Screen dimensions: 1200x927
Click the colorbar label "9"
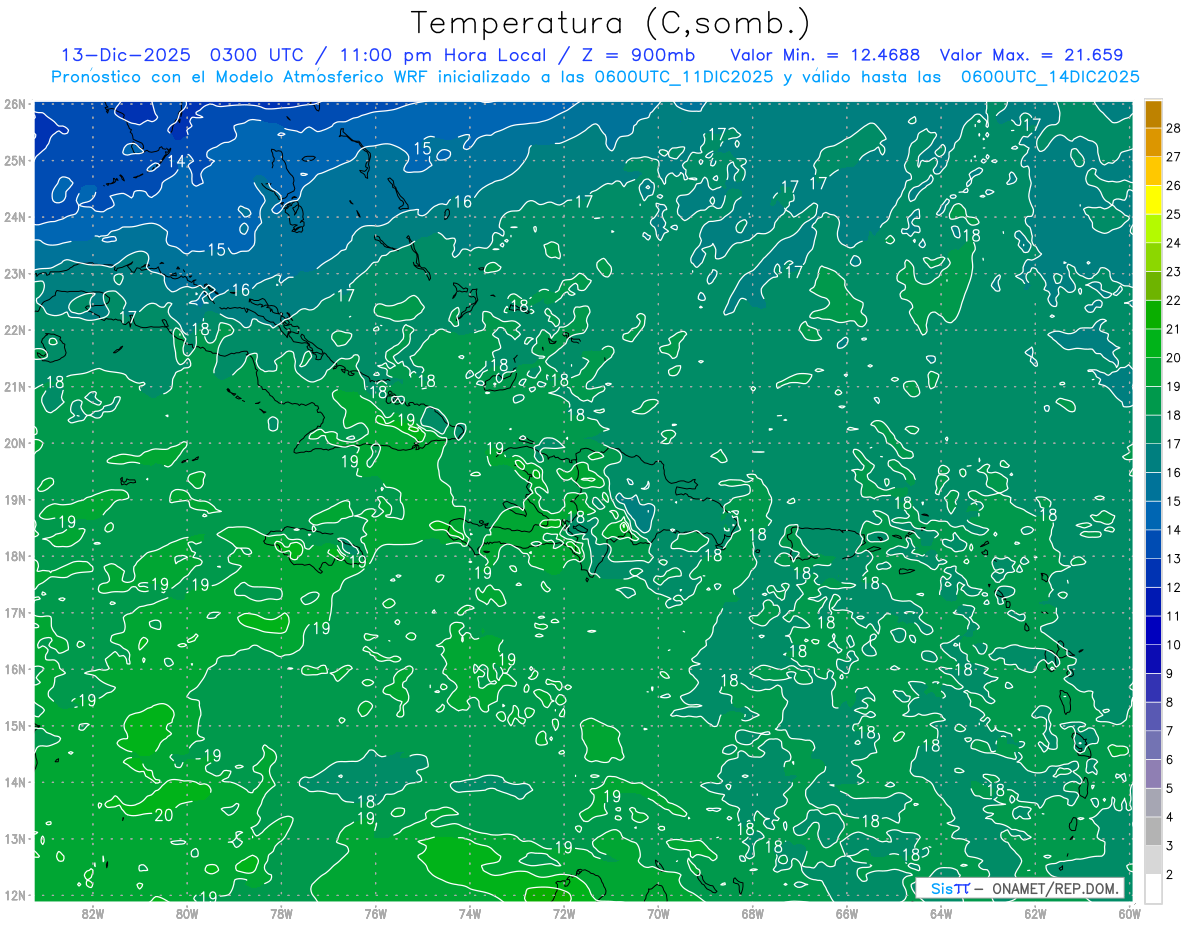click(x=1170, y=674)
